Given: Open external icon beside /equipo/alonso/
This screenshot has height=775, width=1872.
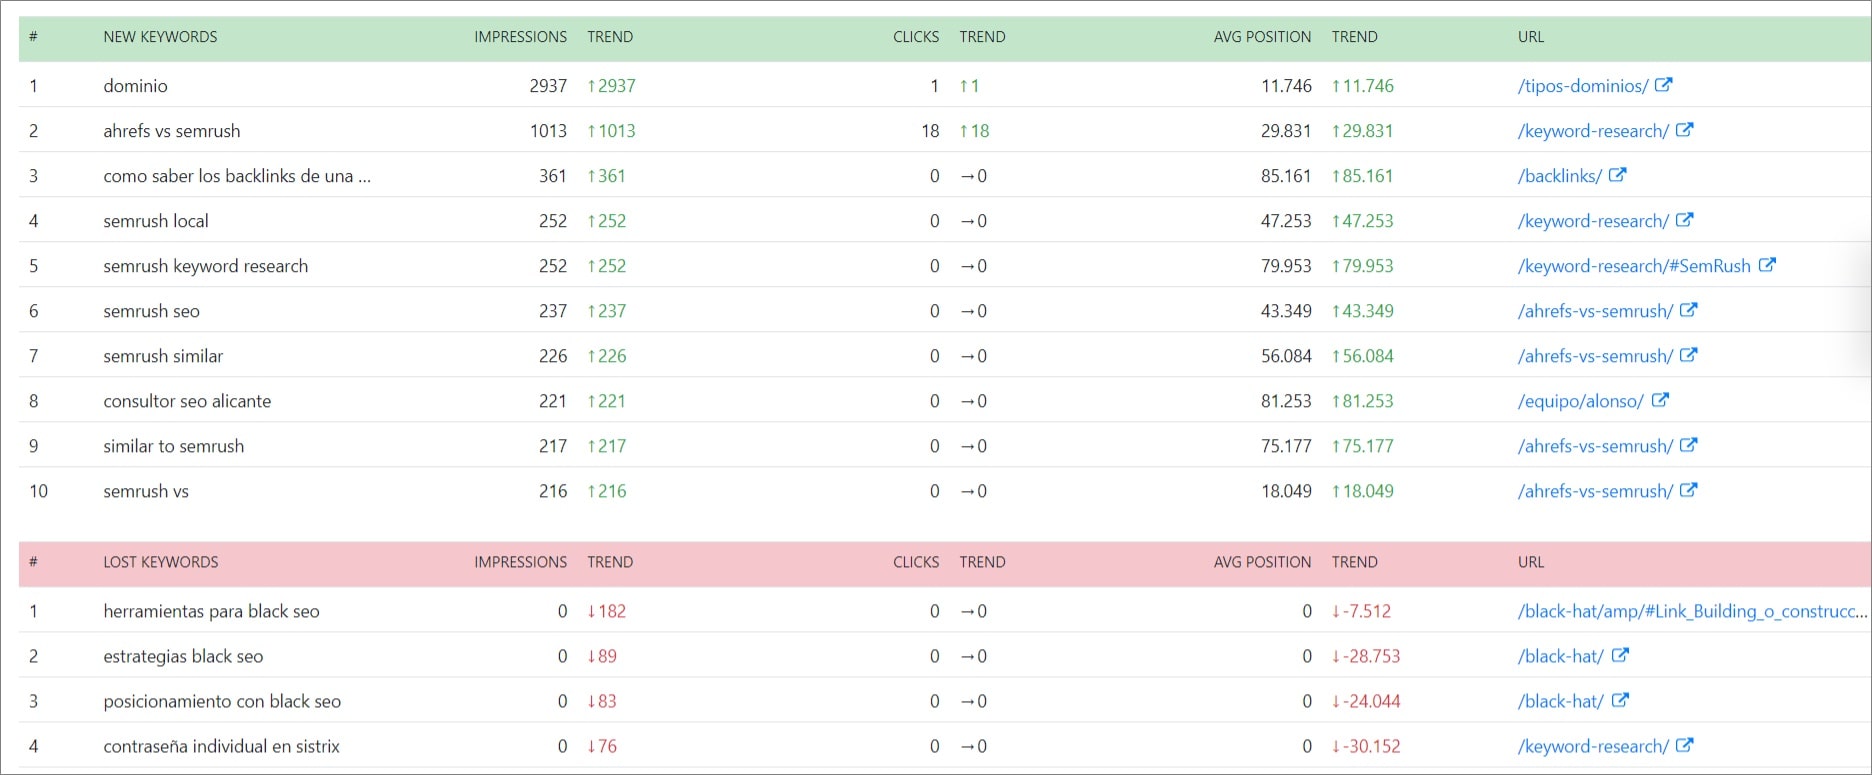Looking at the screenshot, I should coord(1660,400).
